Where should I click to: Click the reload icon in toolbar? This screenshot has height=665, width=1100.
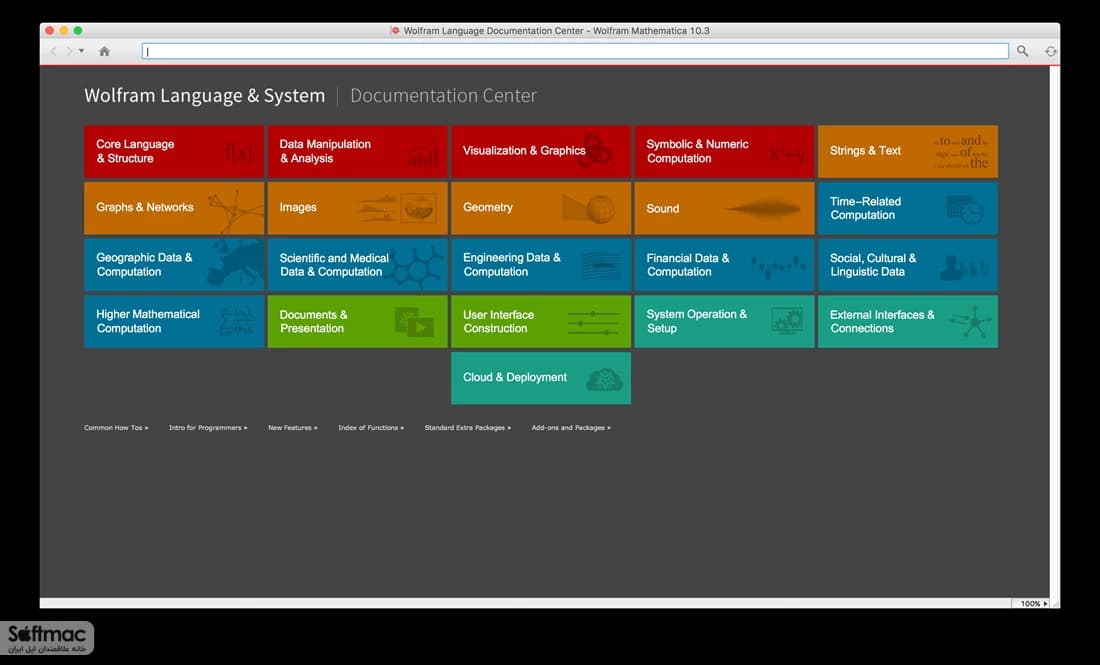pyautogui.click(x=1050, y=51)
